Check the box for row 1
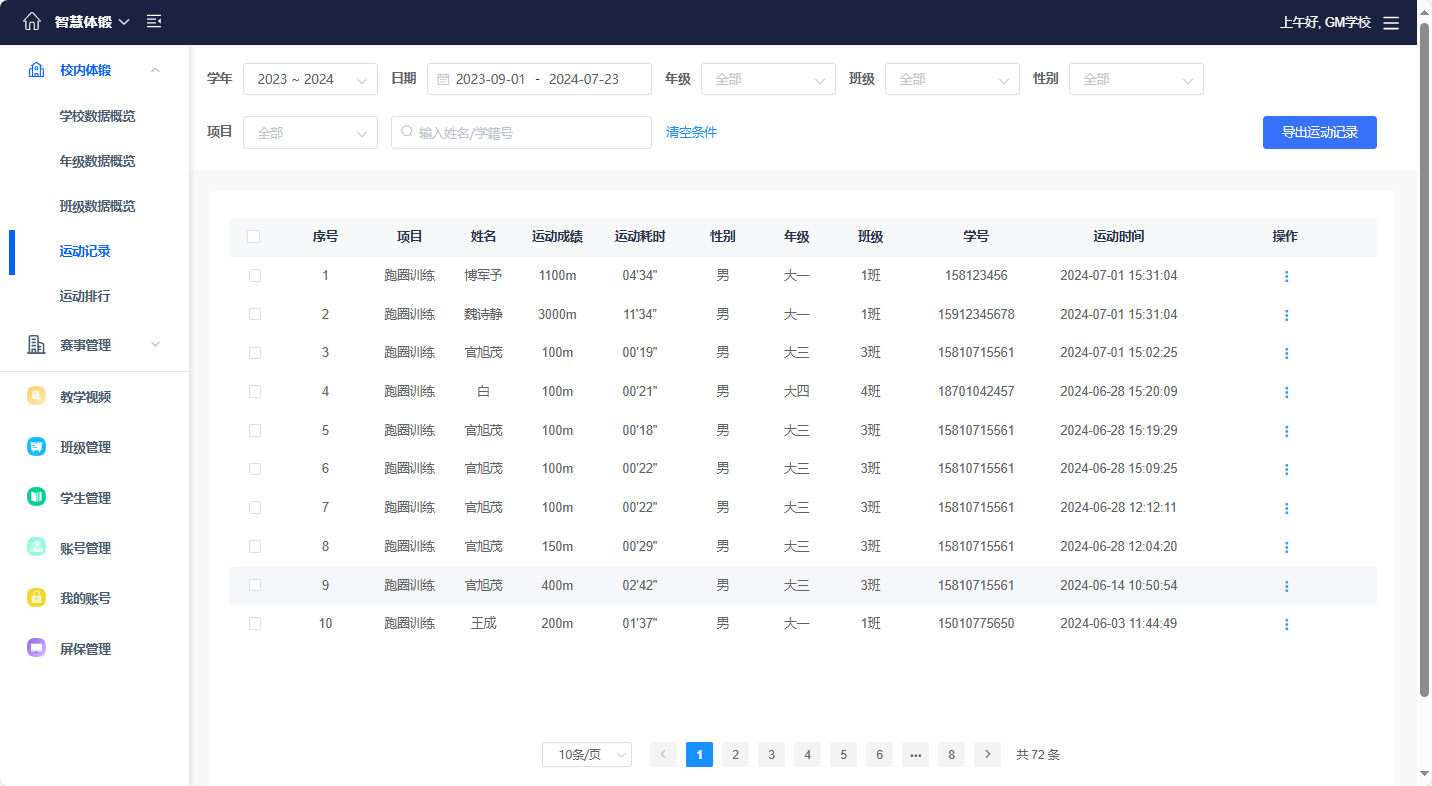The width and height of the screenshot is (1432, 786). pyautogui.click(x=255, y=275)
